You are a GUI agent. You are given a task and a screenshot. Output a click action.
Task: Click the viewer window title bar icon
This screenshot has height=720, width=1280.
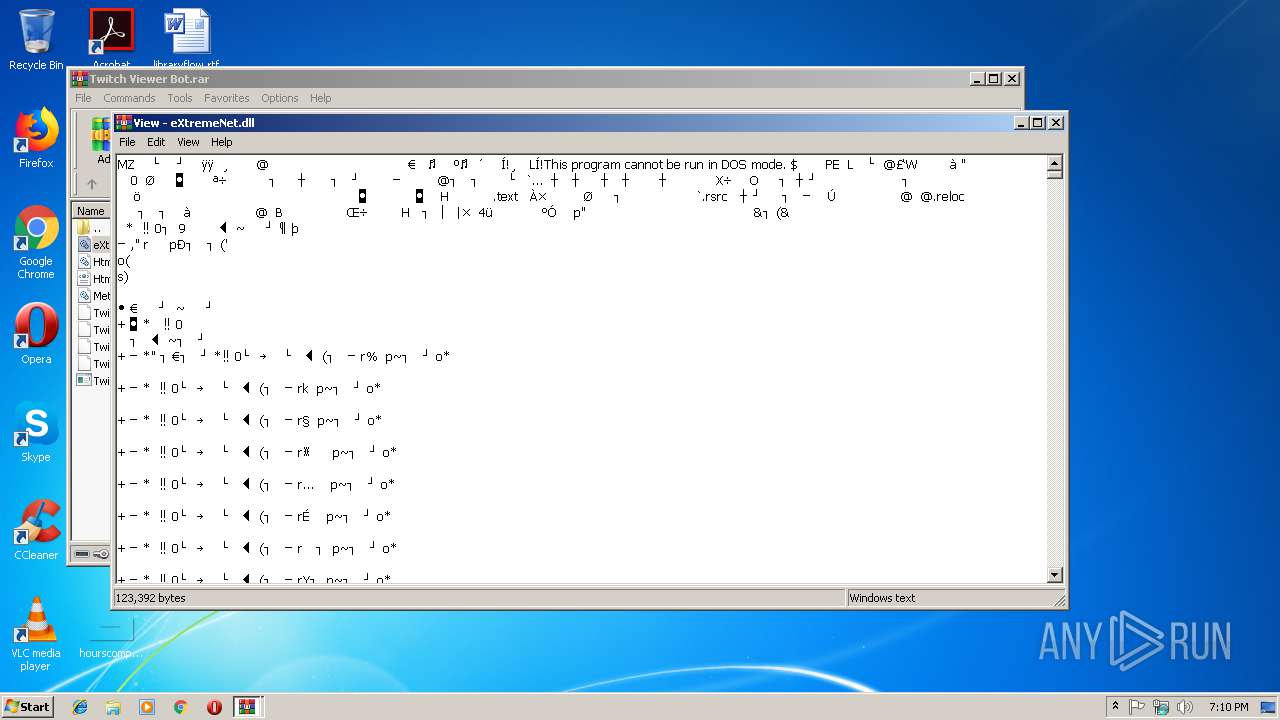[124, 123]
